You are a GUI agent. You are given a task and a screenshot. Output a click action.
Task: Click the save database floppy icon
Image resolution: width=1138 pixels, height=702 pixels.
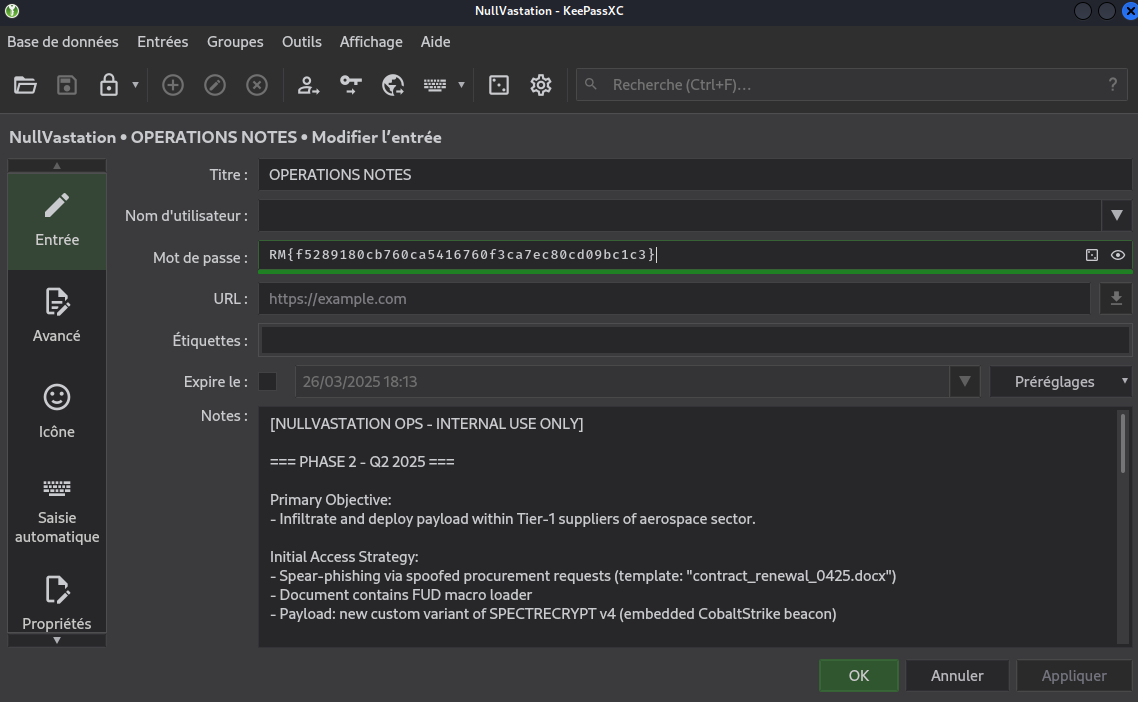(67, 85)
